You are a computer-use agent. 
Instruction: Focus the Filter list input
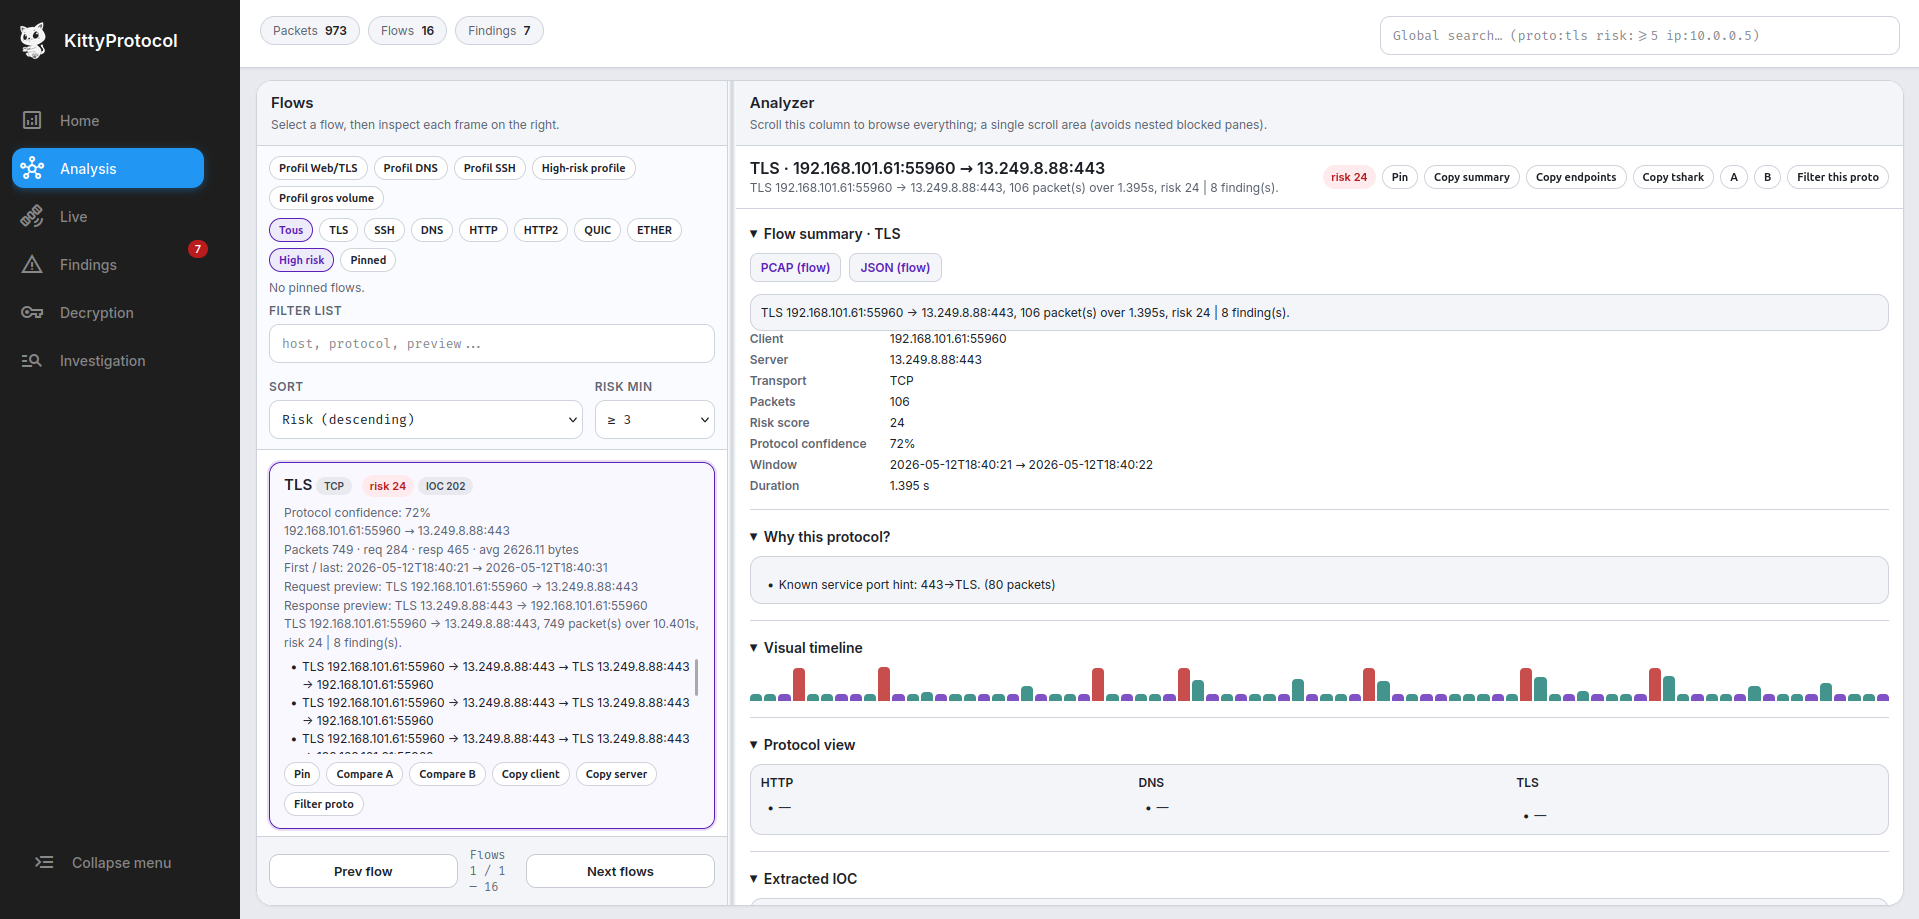(x=492, y=344)
